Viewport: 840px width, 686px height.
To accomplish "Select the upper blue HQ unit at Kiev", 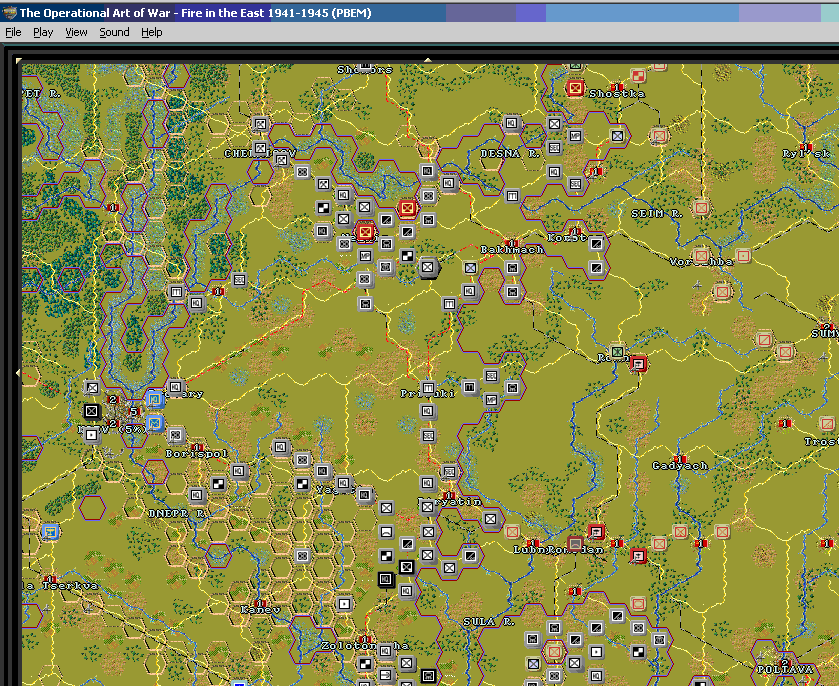I will 155,399.
